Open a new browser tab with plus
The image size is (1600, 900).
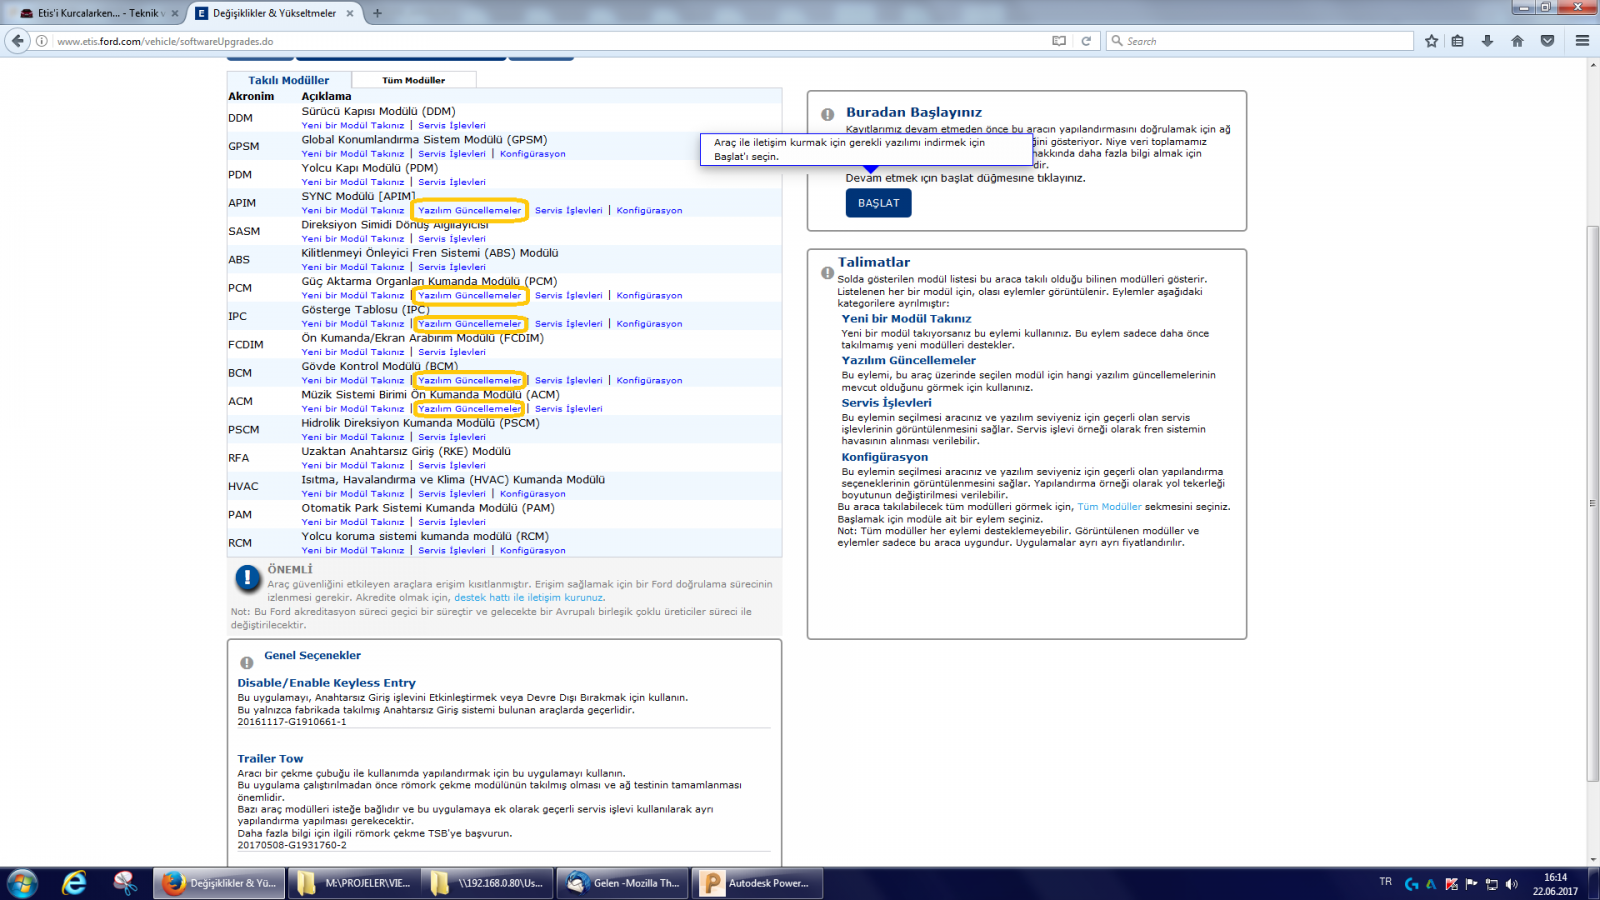[x=377, y=13]
